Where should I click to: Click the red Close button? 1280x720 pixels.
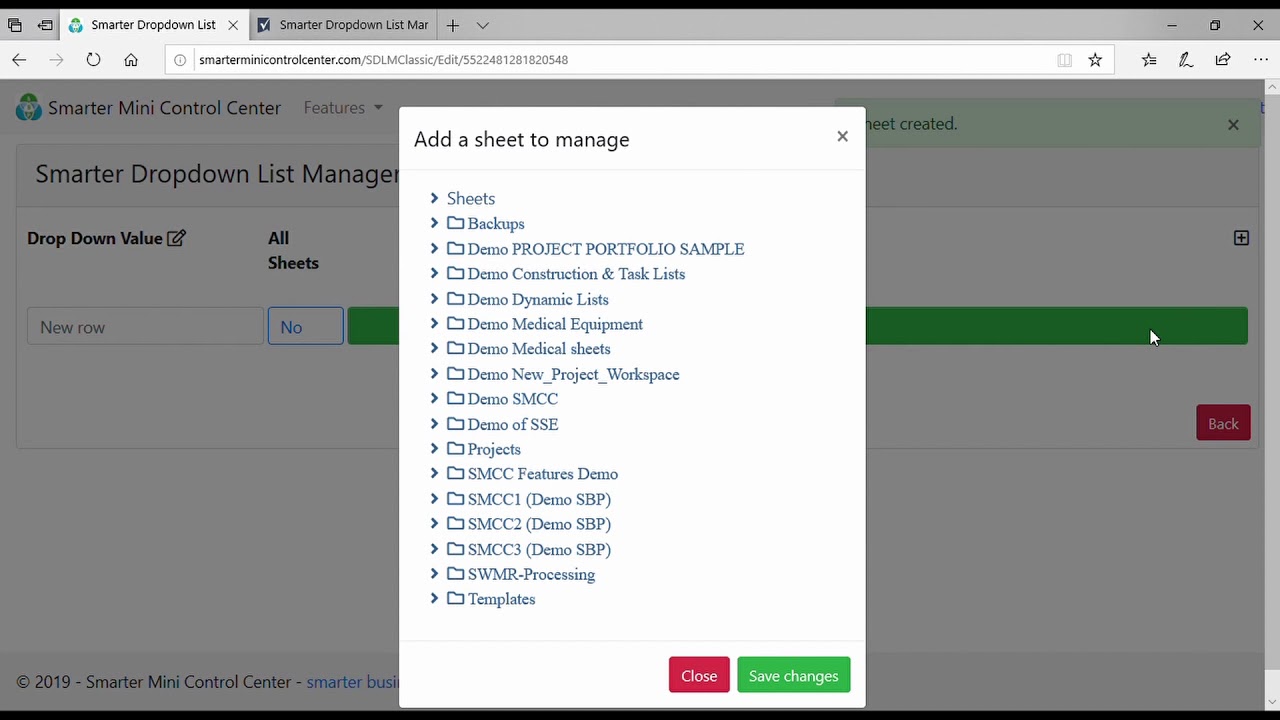tap(699, 676)
